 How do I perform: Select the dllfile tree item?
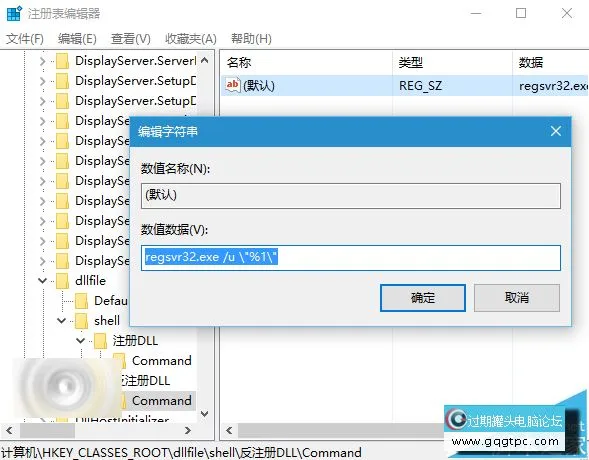[90, 281]
